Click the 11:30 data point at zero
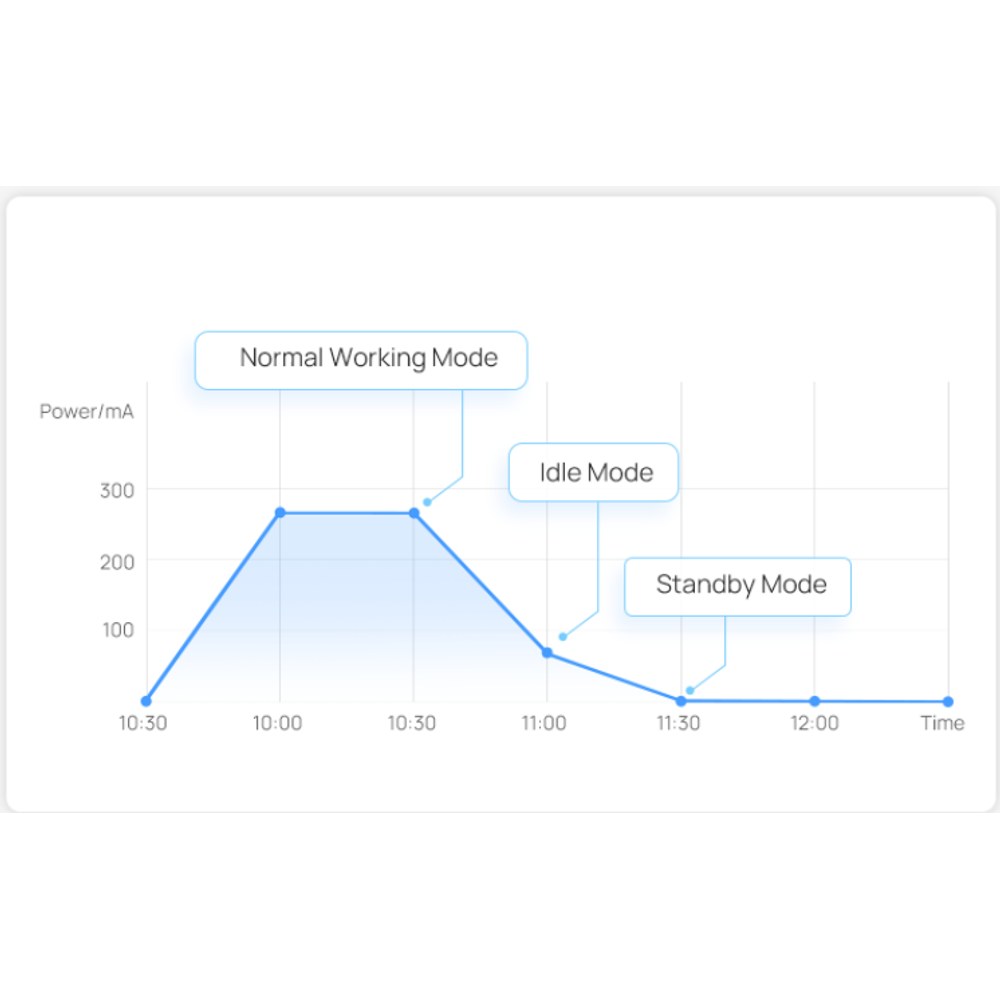 click(681, 701)
